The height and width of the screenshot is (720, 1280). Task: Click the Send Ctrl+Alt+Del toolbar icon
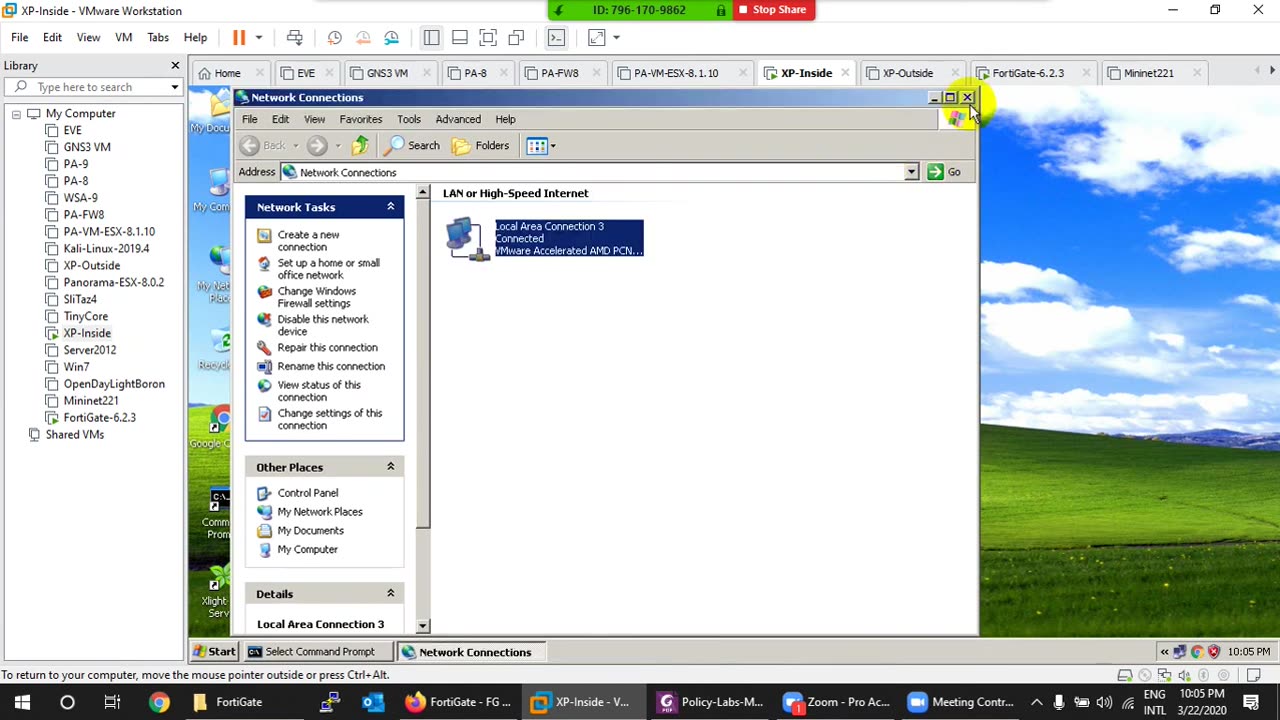click(x=295, y=37)
